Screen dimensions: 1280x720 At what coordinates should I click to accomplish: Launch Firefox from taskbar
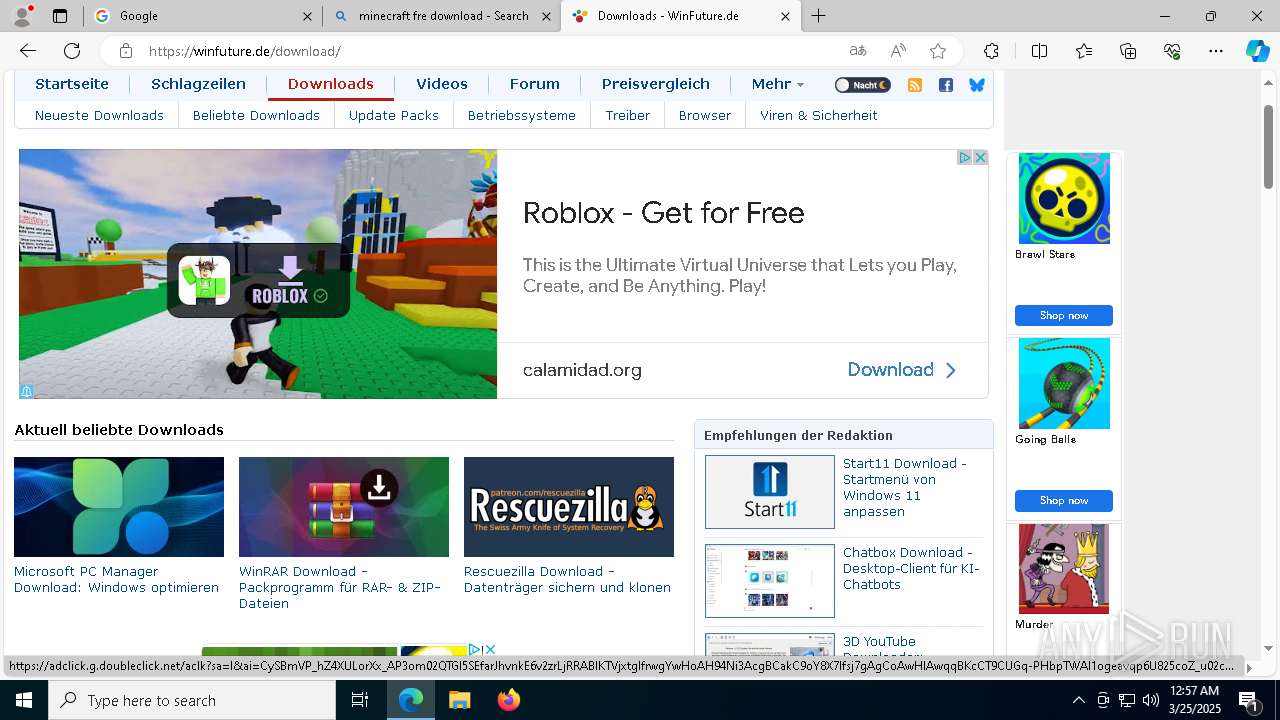point(509,701)
